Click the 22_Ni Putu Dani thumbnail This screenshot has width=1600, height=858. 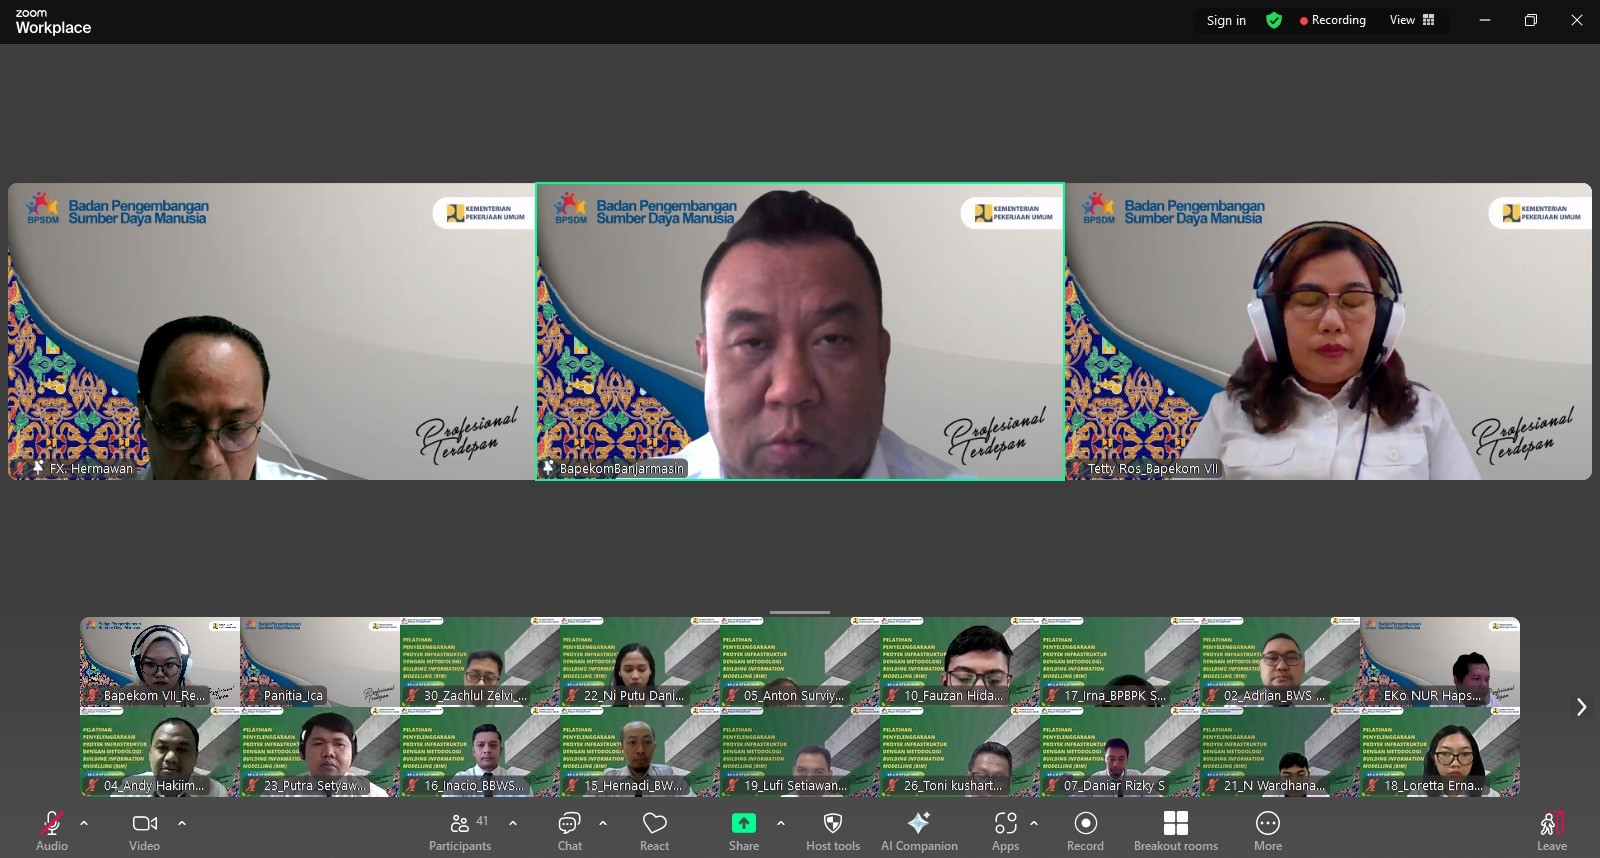640,662
